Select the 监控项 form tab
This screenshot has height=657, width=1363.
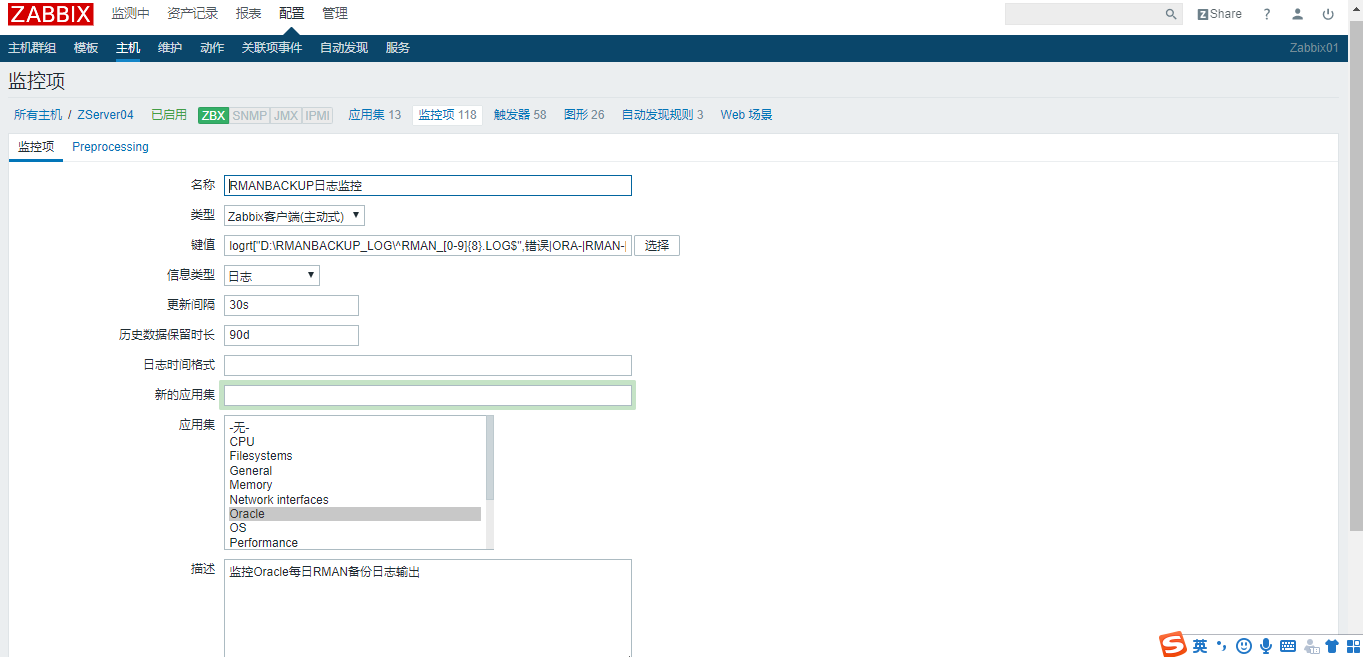[x=36, y=147]
